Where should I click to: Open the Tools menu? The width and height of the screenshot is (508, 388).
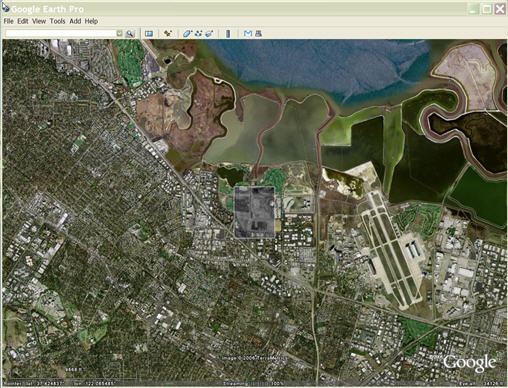[57, 21]
